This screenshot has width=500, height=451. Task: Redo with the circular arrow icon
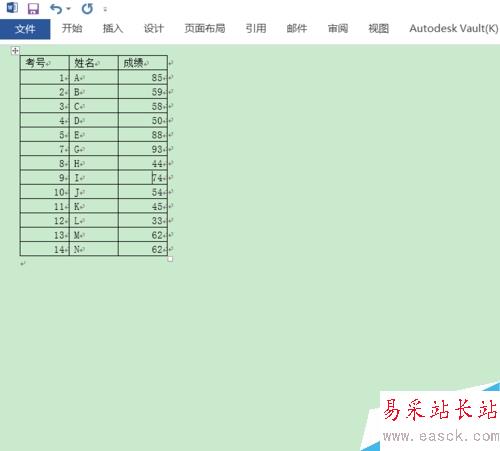87,9
